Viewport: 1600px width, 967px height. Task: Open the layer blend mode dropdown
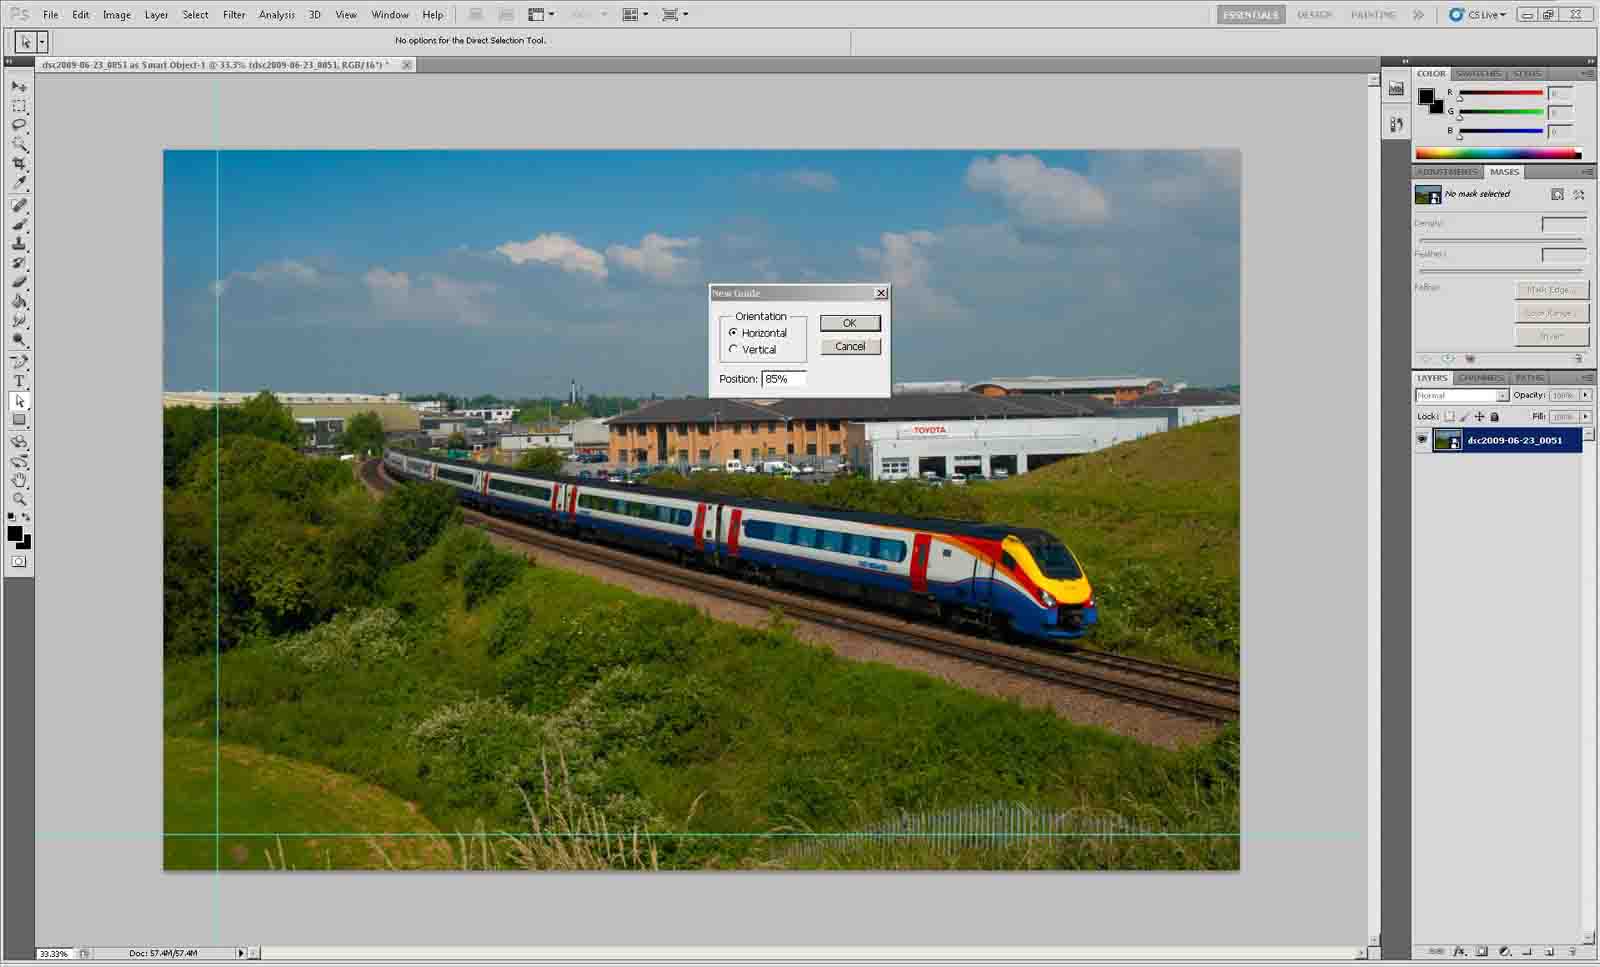point(1462,395)
